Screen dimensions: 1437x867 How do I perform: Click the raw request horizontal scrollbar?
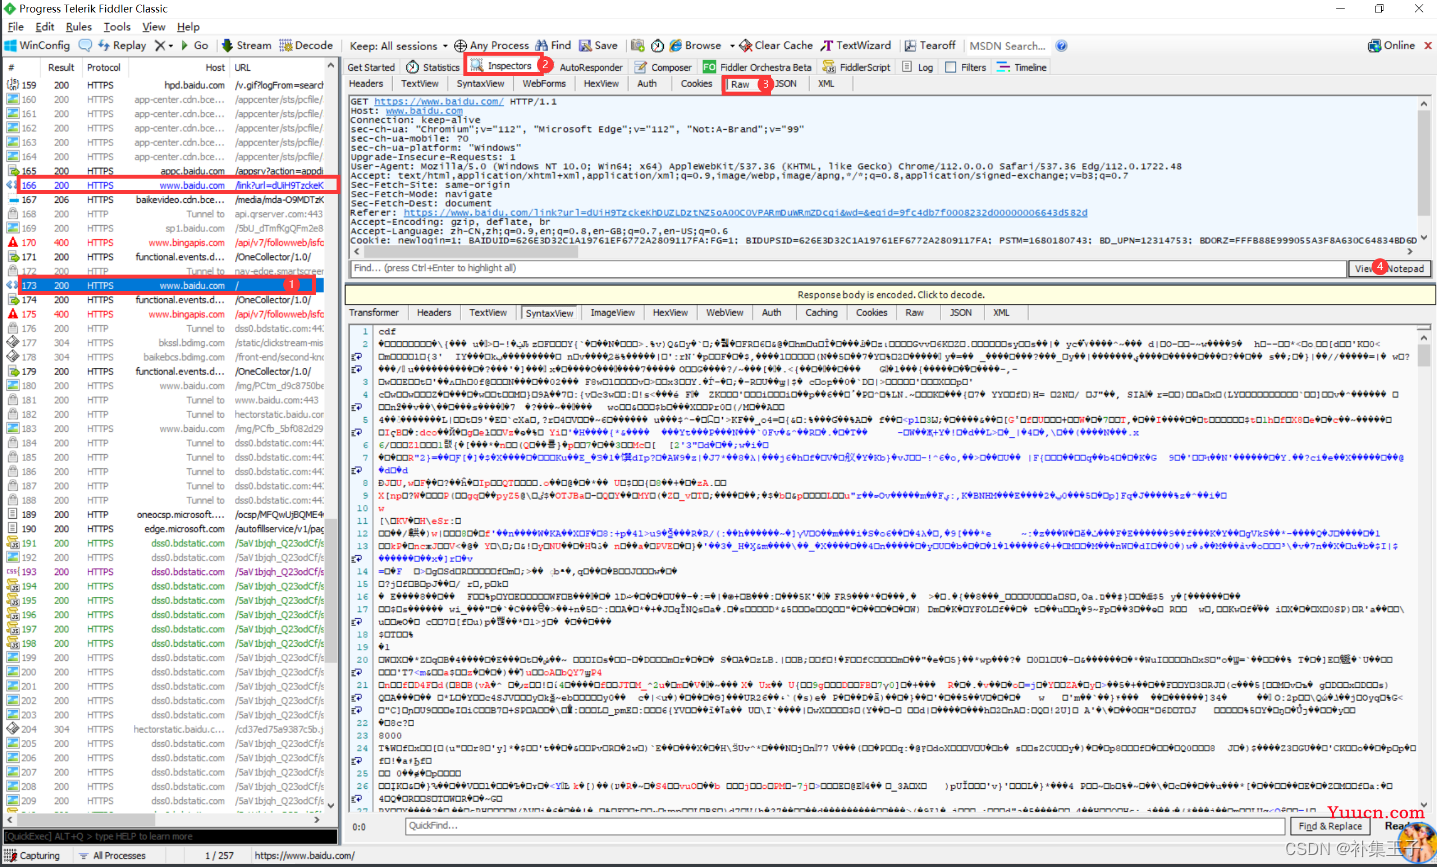point(884,252)
